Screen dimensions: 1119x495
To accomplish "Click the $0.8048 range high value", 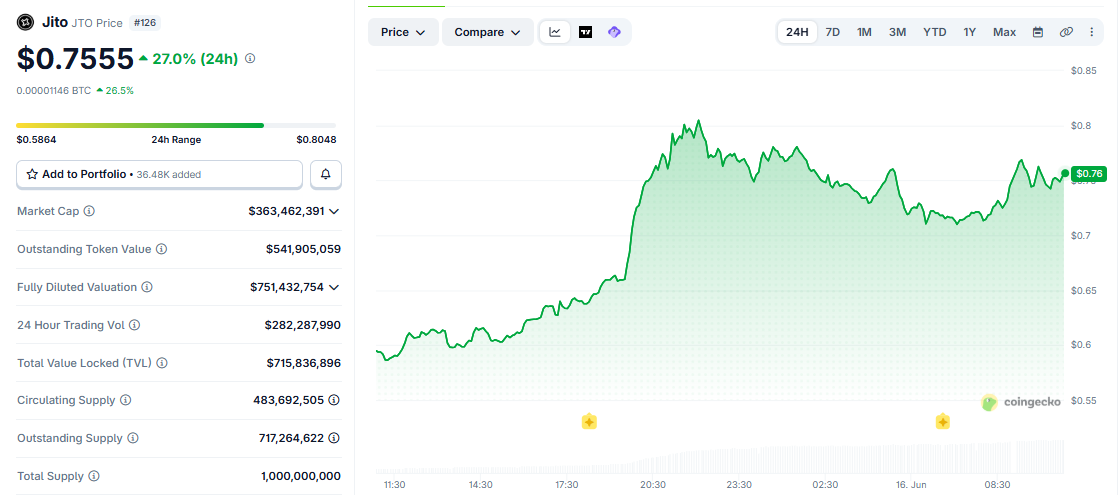I will pyautogui.click(x=316, y=140).
